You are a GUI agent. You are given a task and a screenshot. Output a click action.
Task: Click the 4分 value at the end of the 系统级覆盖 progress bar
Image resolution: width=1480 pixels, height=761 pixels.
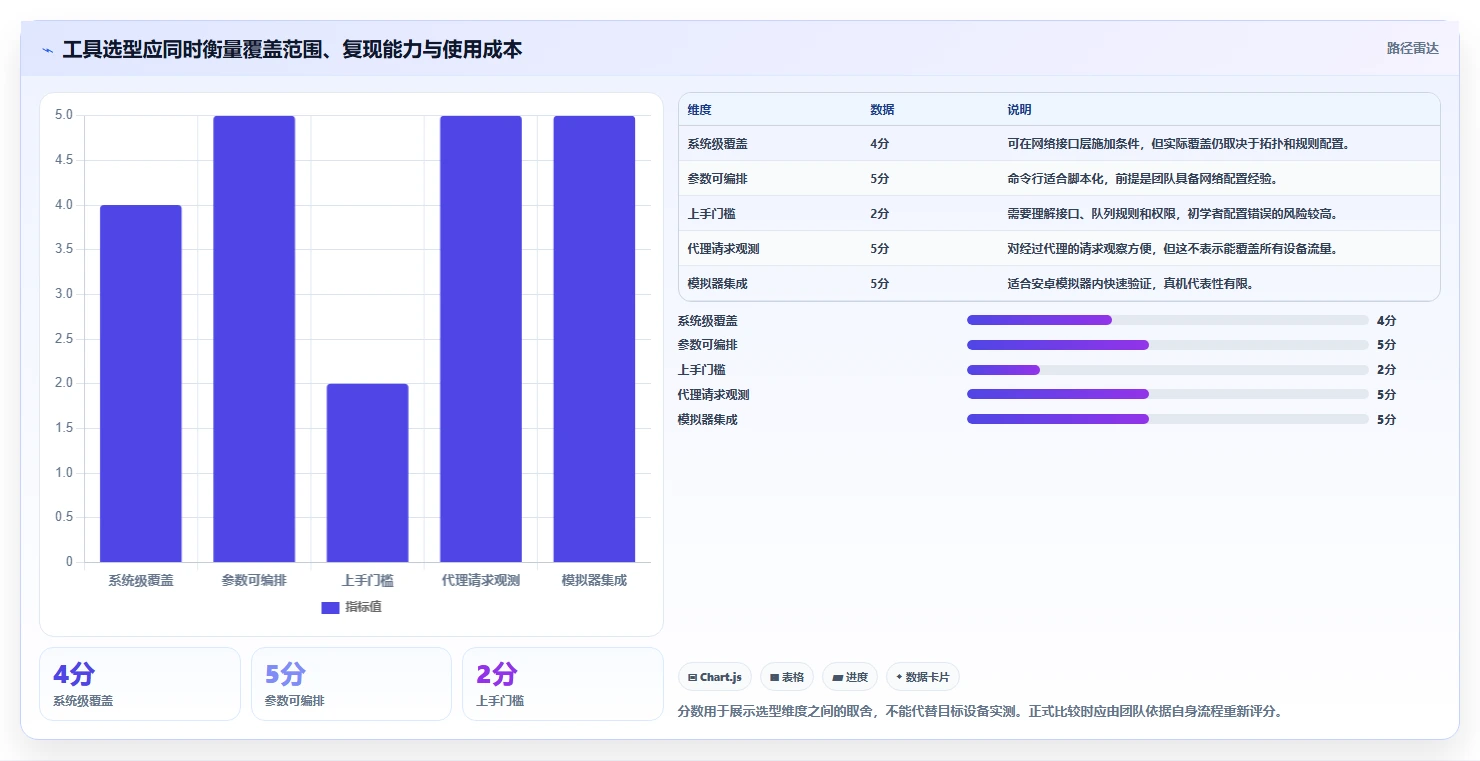point(1386,321)
